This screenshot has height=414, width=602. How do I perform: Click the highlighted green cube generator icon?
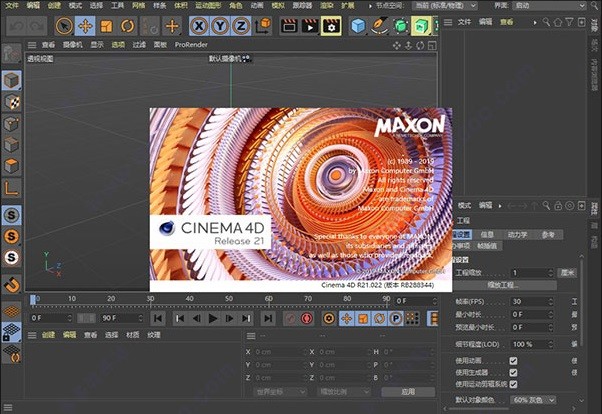pyautogui.click(x=421, y=26)
